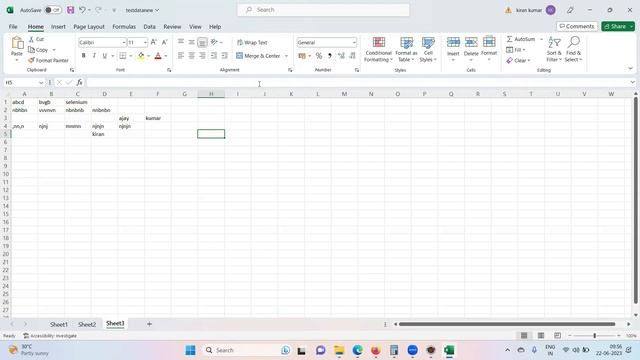Switch to Page Layout view in status bar

click(x=541, y=336)
